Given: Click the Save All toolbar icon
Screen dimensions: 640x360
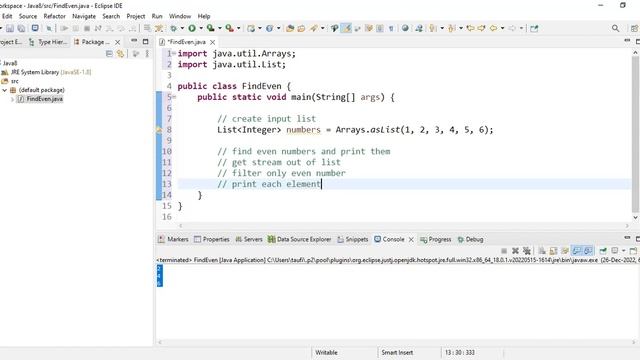Looking at the screenshot, I should click(x=21, y=29).
